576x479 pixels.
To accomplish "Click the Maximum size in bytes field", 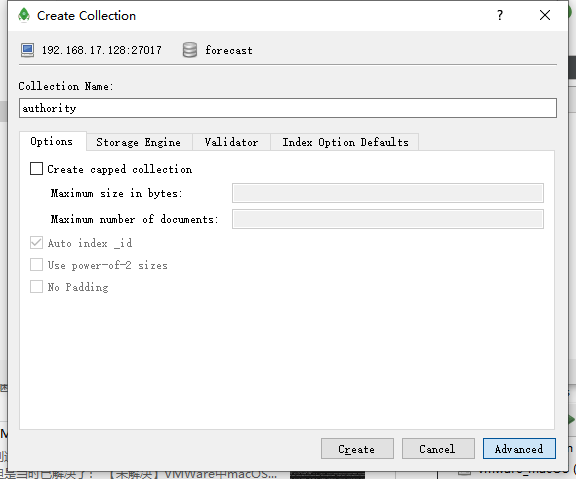I will pos(388,193).
